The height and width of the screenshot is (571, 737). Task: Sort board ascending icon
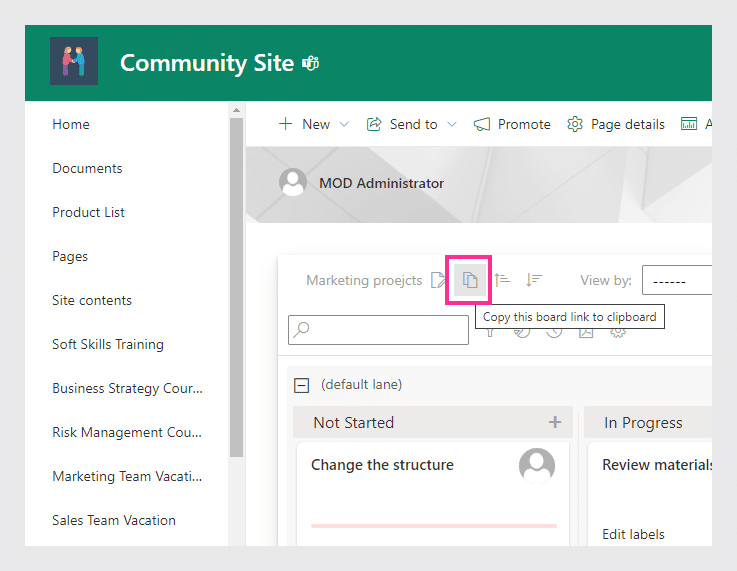[502, 280]
